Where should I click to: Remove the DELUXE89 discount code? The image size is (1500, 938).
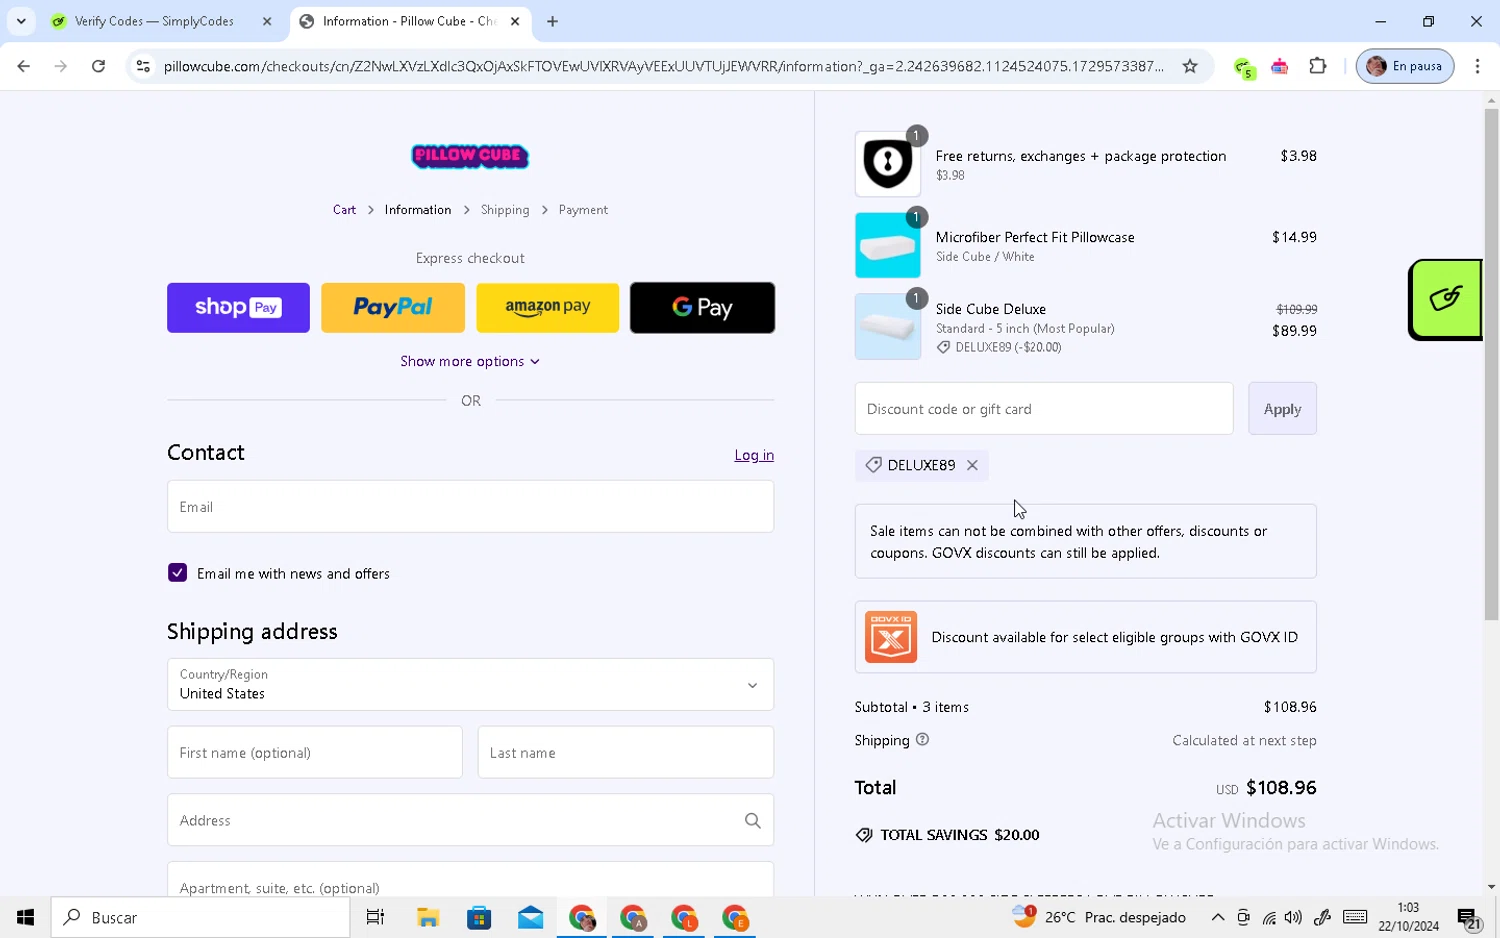(972, 465)
